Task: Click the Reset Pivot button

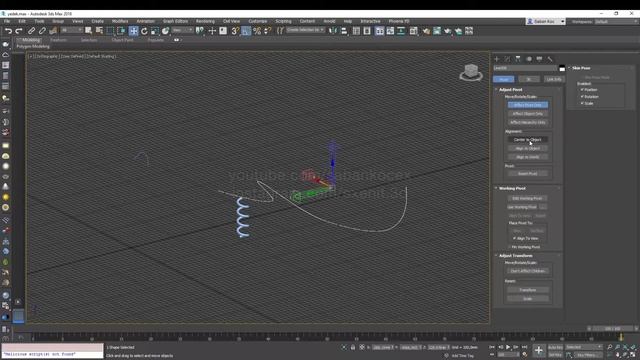Action: click(x=528, y=173)
